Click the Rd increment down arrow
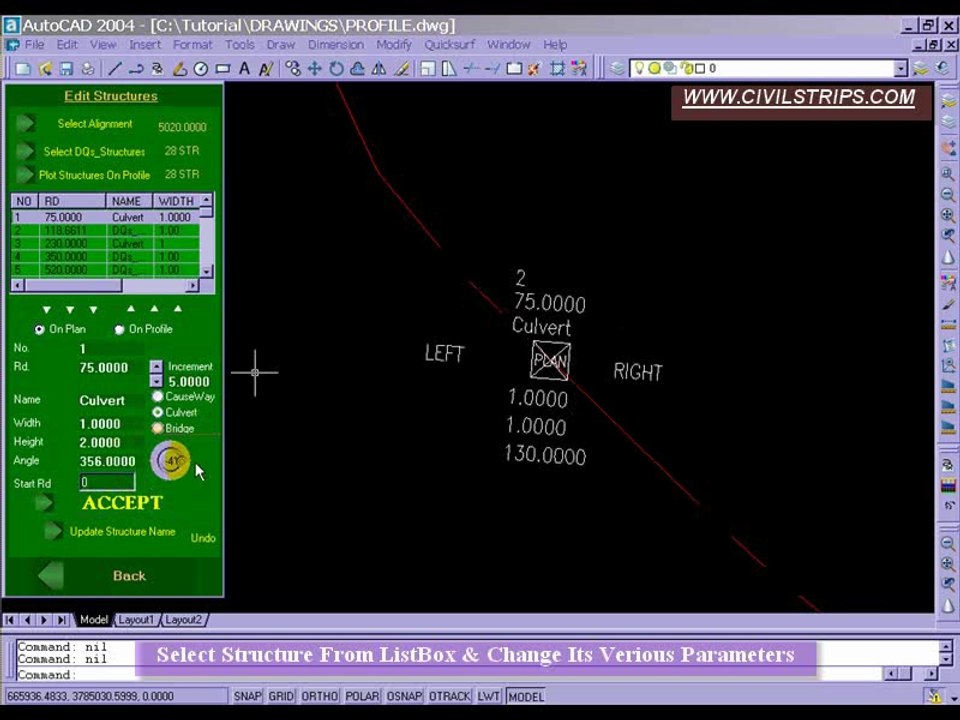 156,381
